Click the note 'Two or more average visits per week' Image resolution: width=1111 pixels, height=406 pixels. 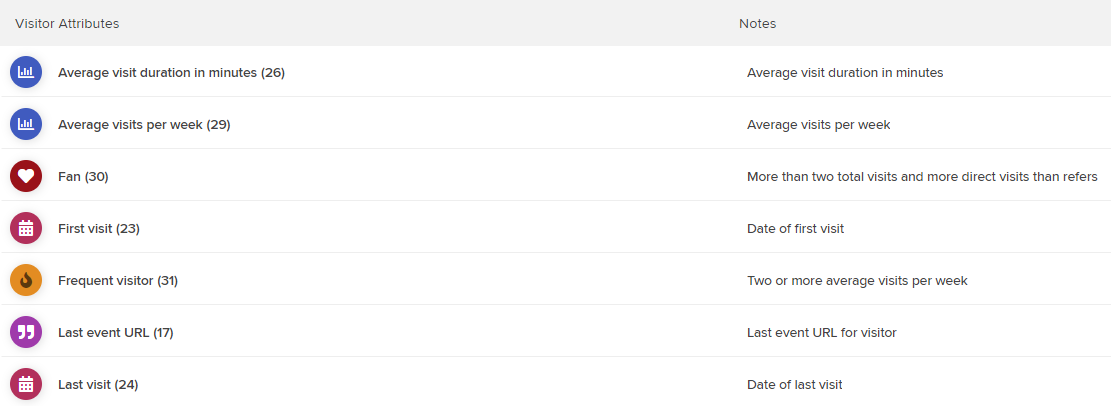tap(857, 281)
